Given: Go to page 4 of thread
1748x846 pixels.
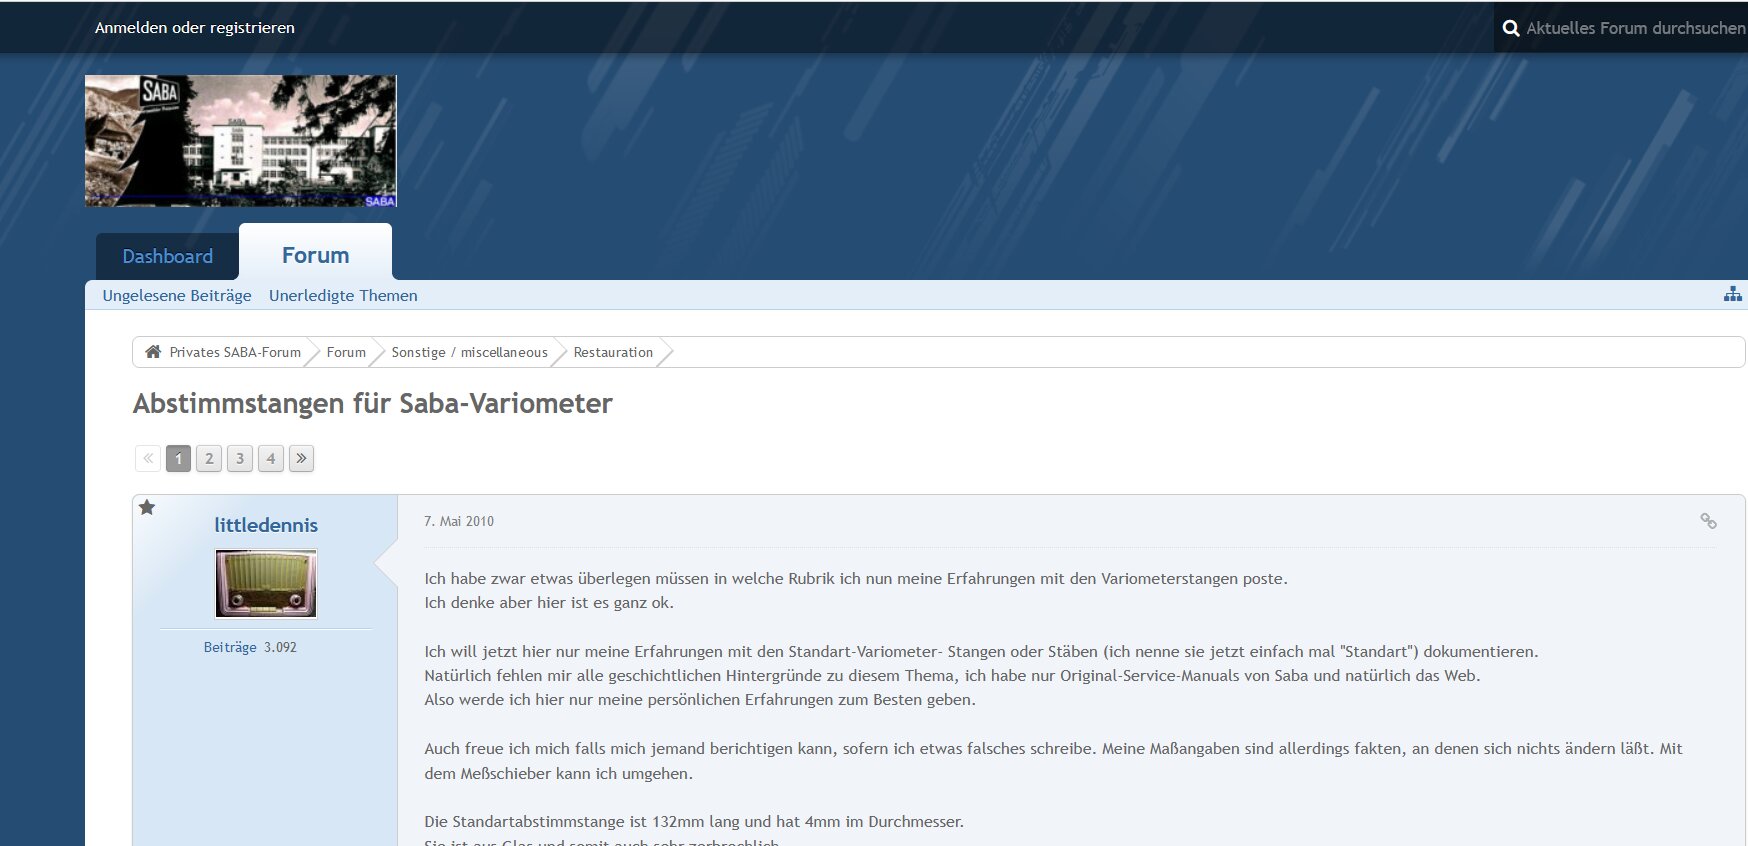Looking at the screenshot, I should 271,458.
